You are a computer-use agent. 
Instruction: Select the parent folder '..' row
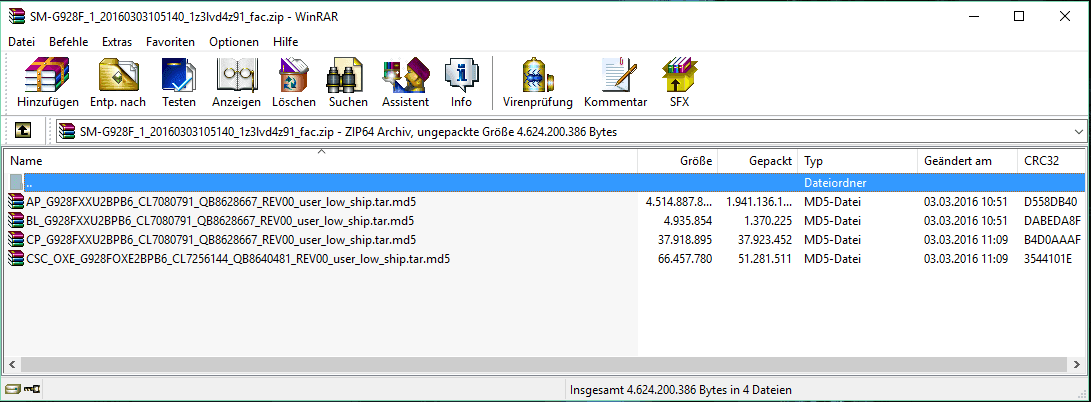pyautogui.click(x=547, y=183)
